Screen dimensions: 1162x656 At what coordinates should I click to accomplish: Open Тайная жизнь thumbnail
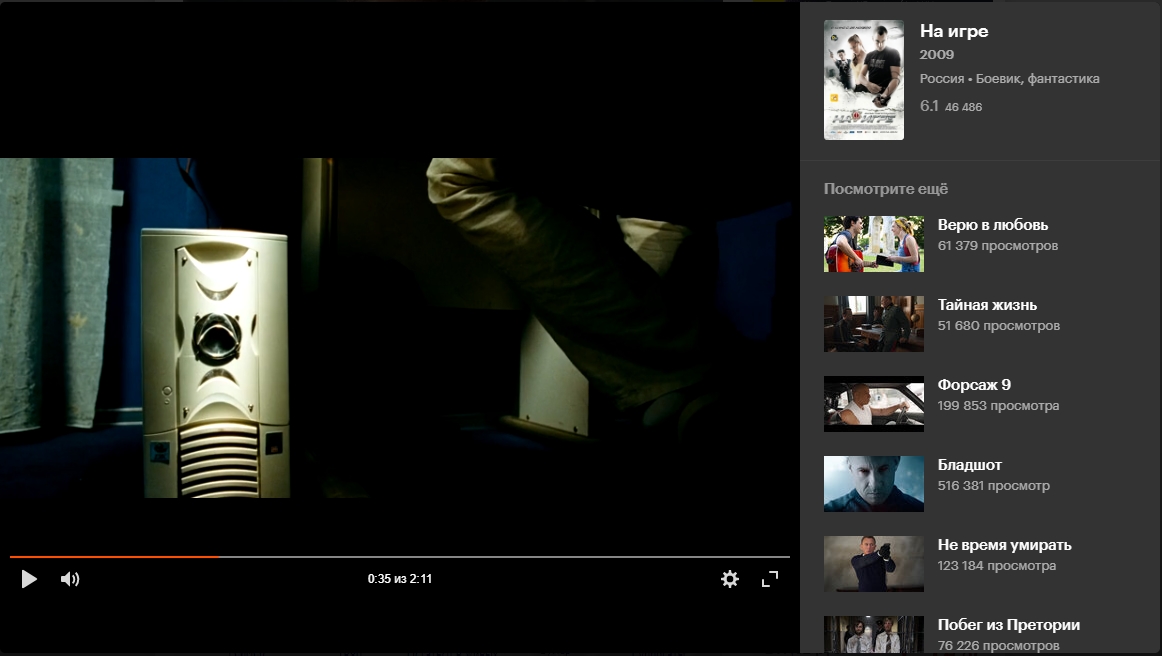(874, 324)
